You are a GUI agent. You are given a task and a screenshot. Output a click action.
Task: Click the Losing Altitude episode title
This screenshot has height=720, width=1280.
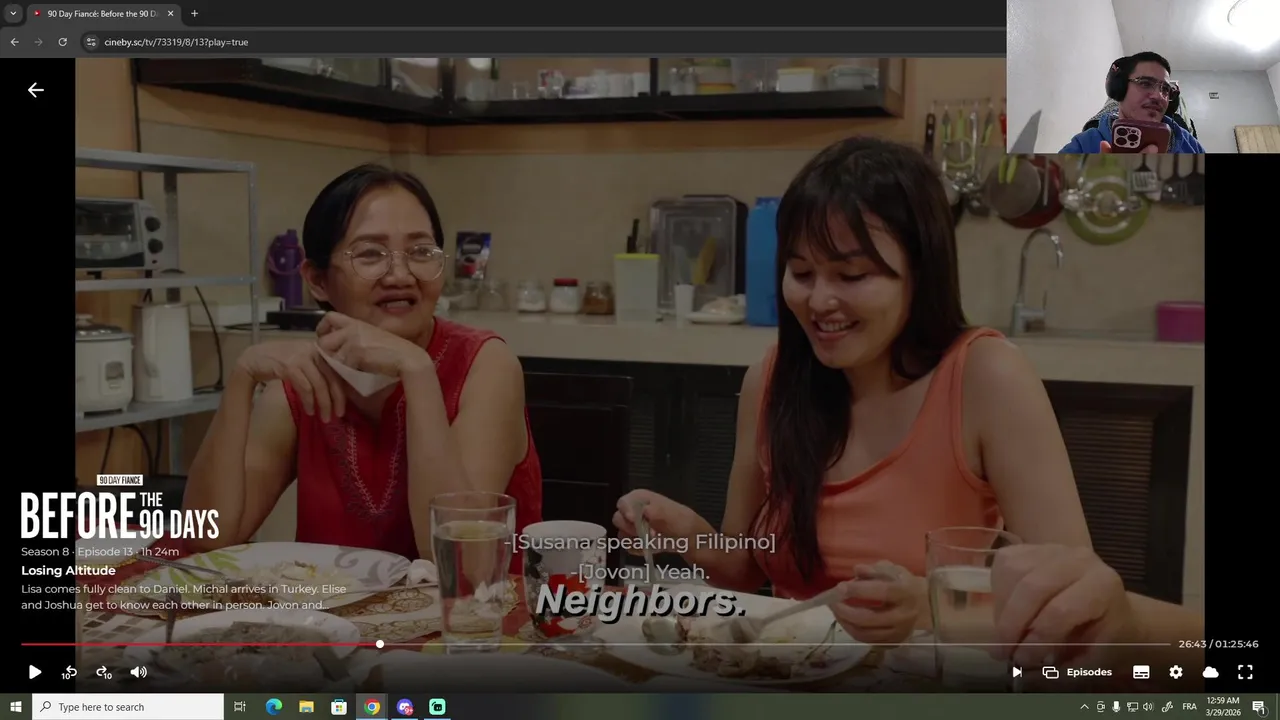pos(68,570)
